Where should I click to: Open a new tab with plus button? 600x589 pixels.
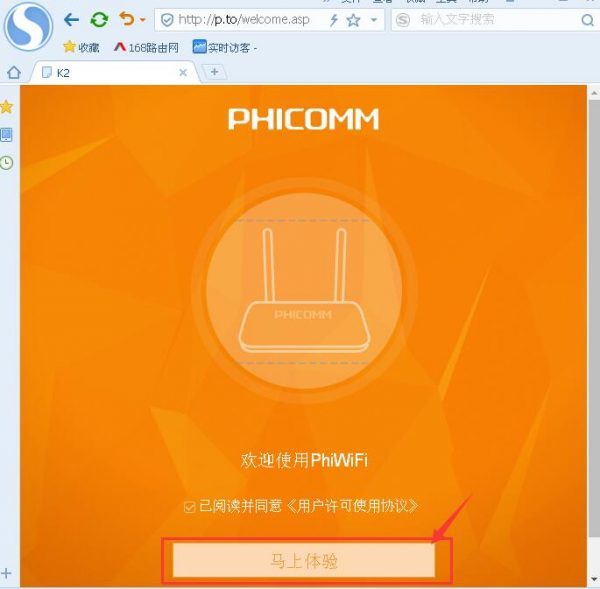(x=214, y=72)
